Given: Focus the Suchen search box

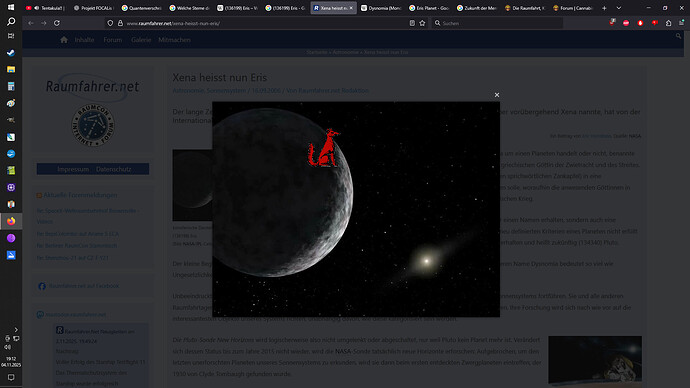Looking at the screenshot, I should click(496, 23).
